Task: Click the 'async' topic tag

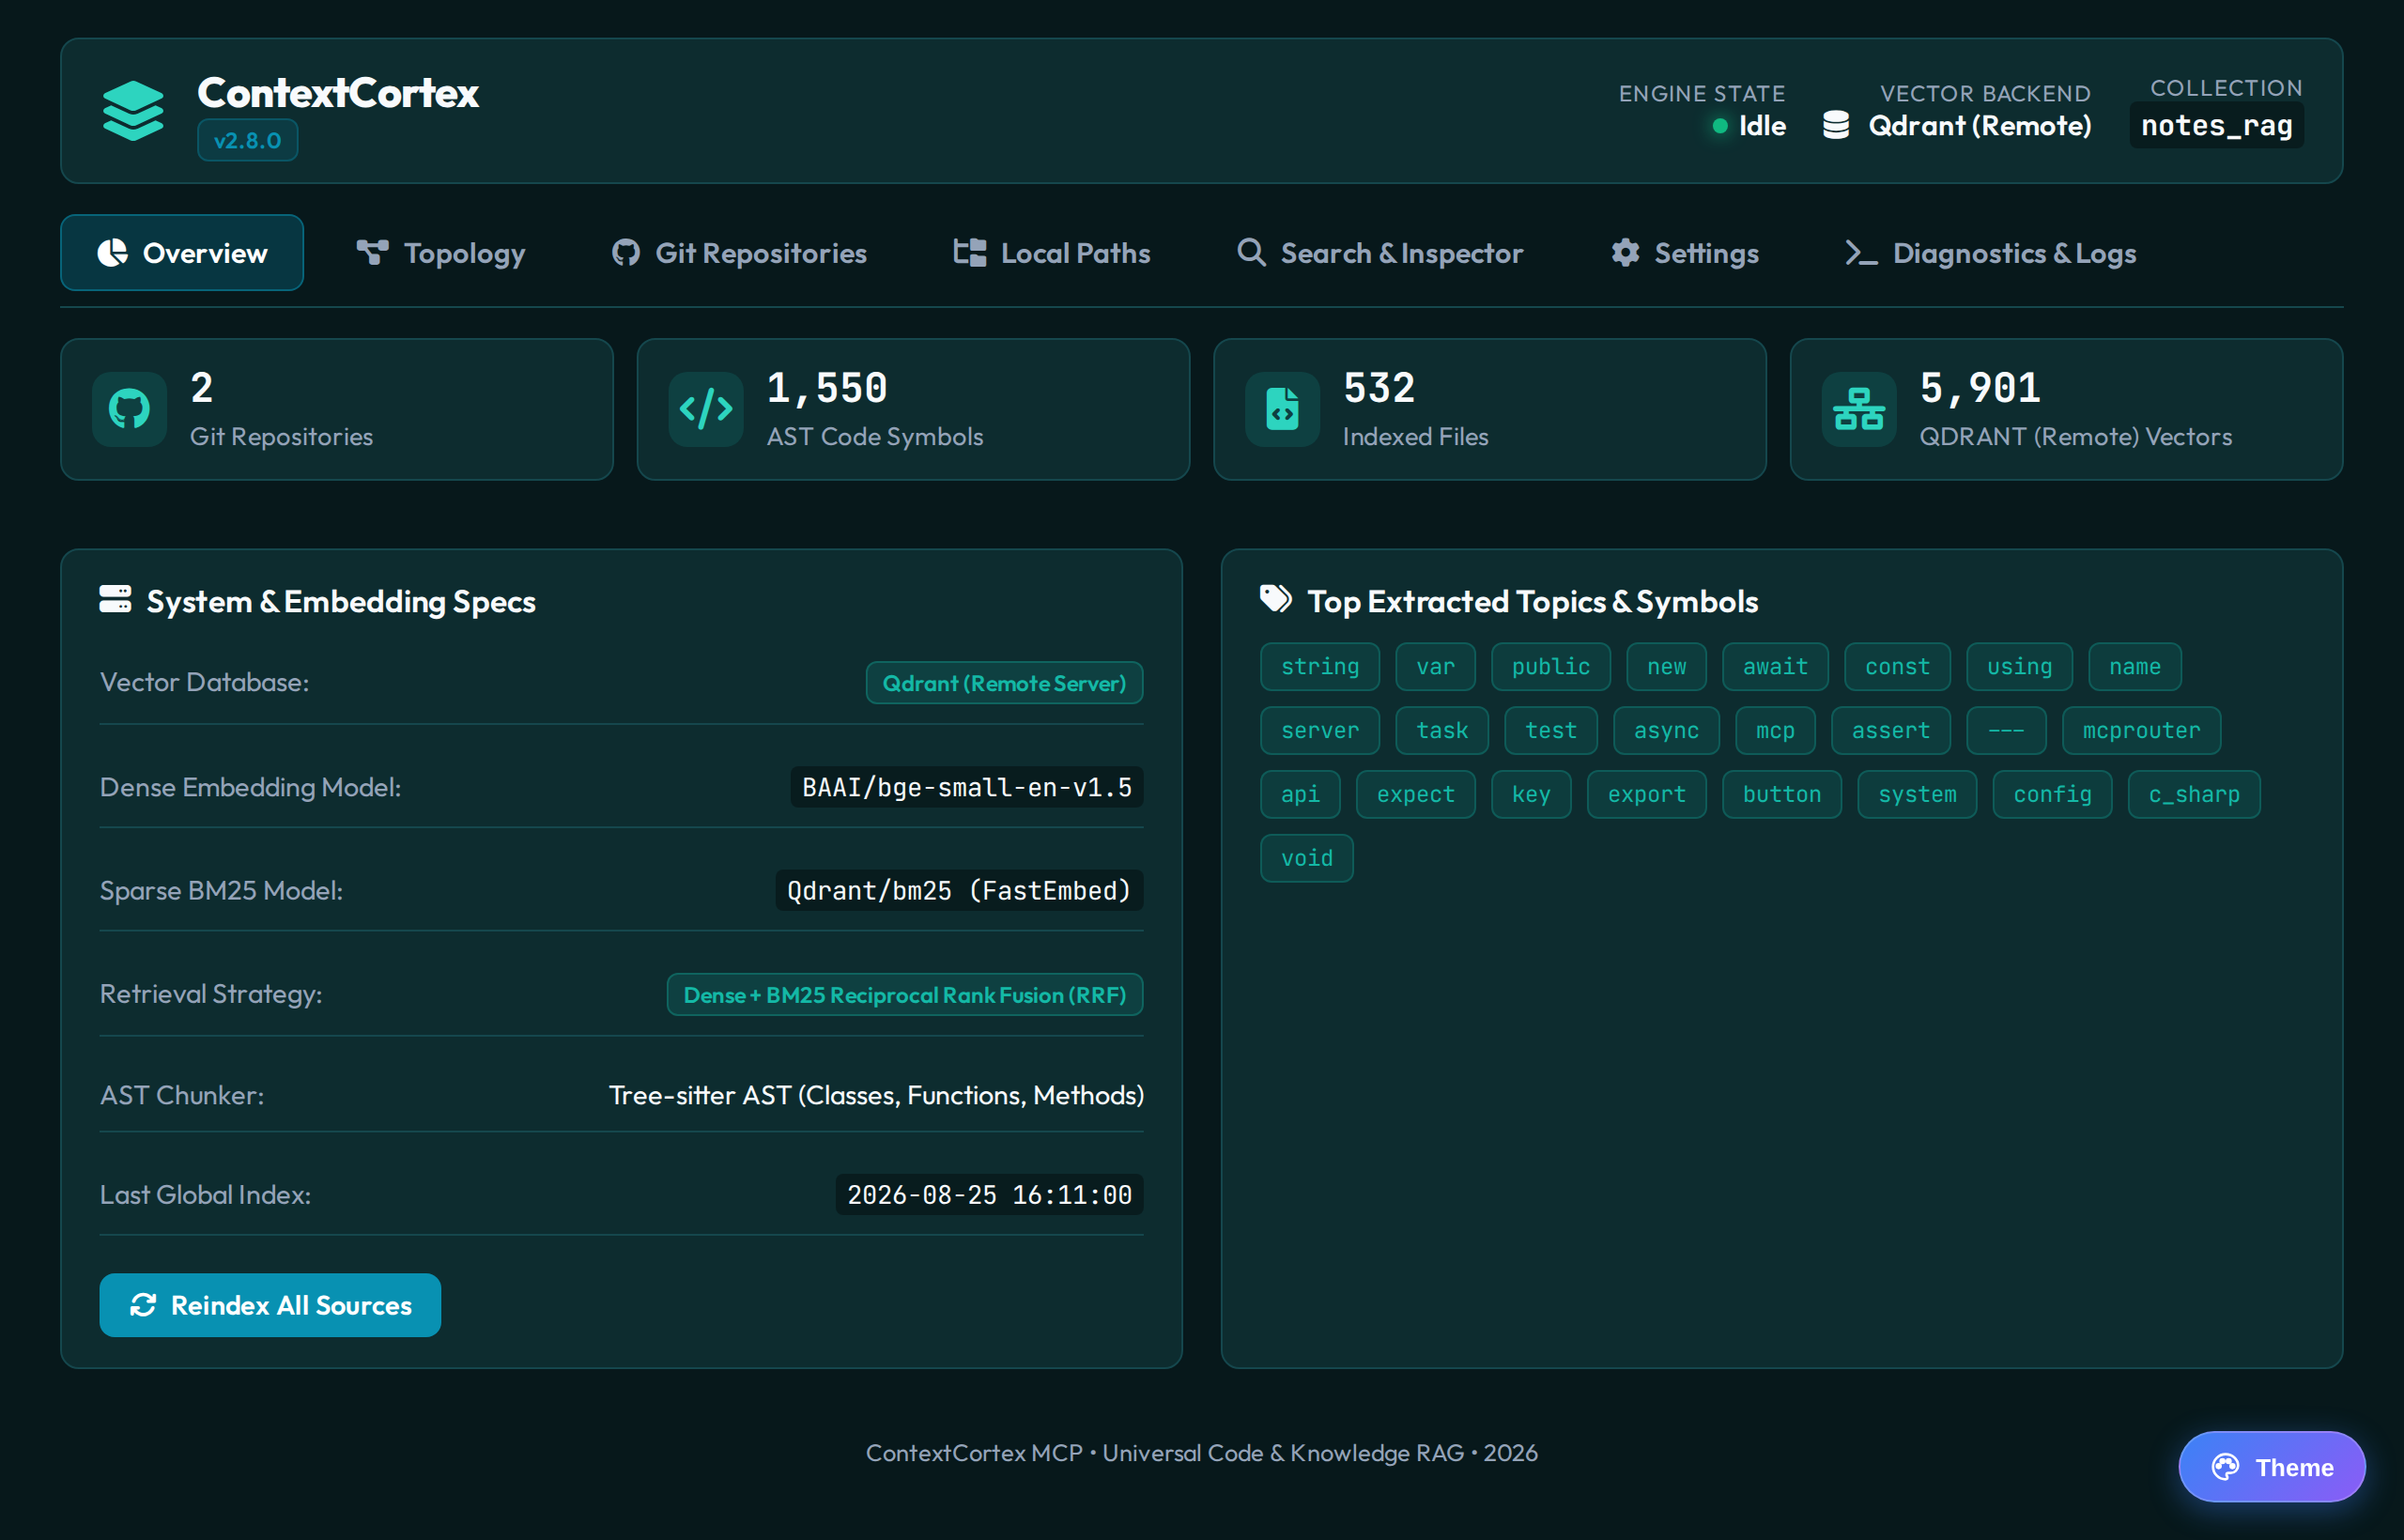Action: click(1666, 731)
